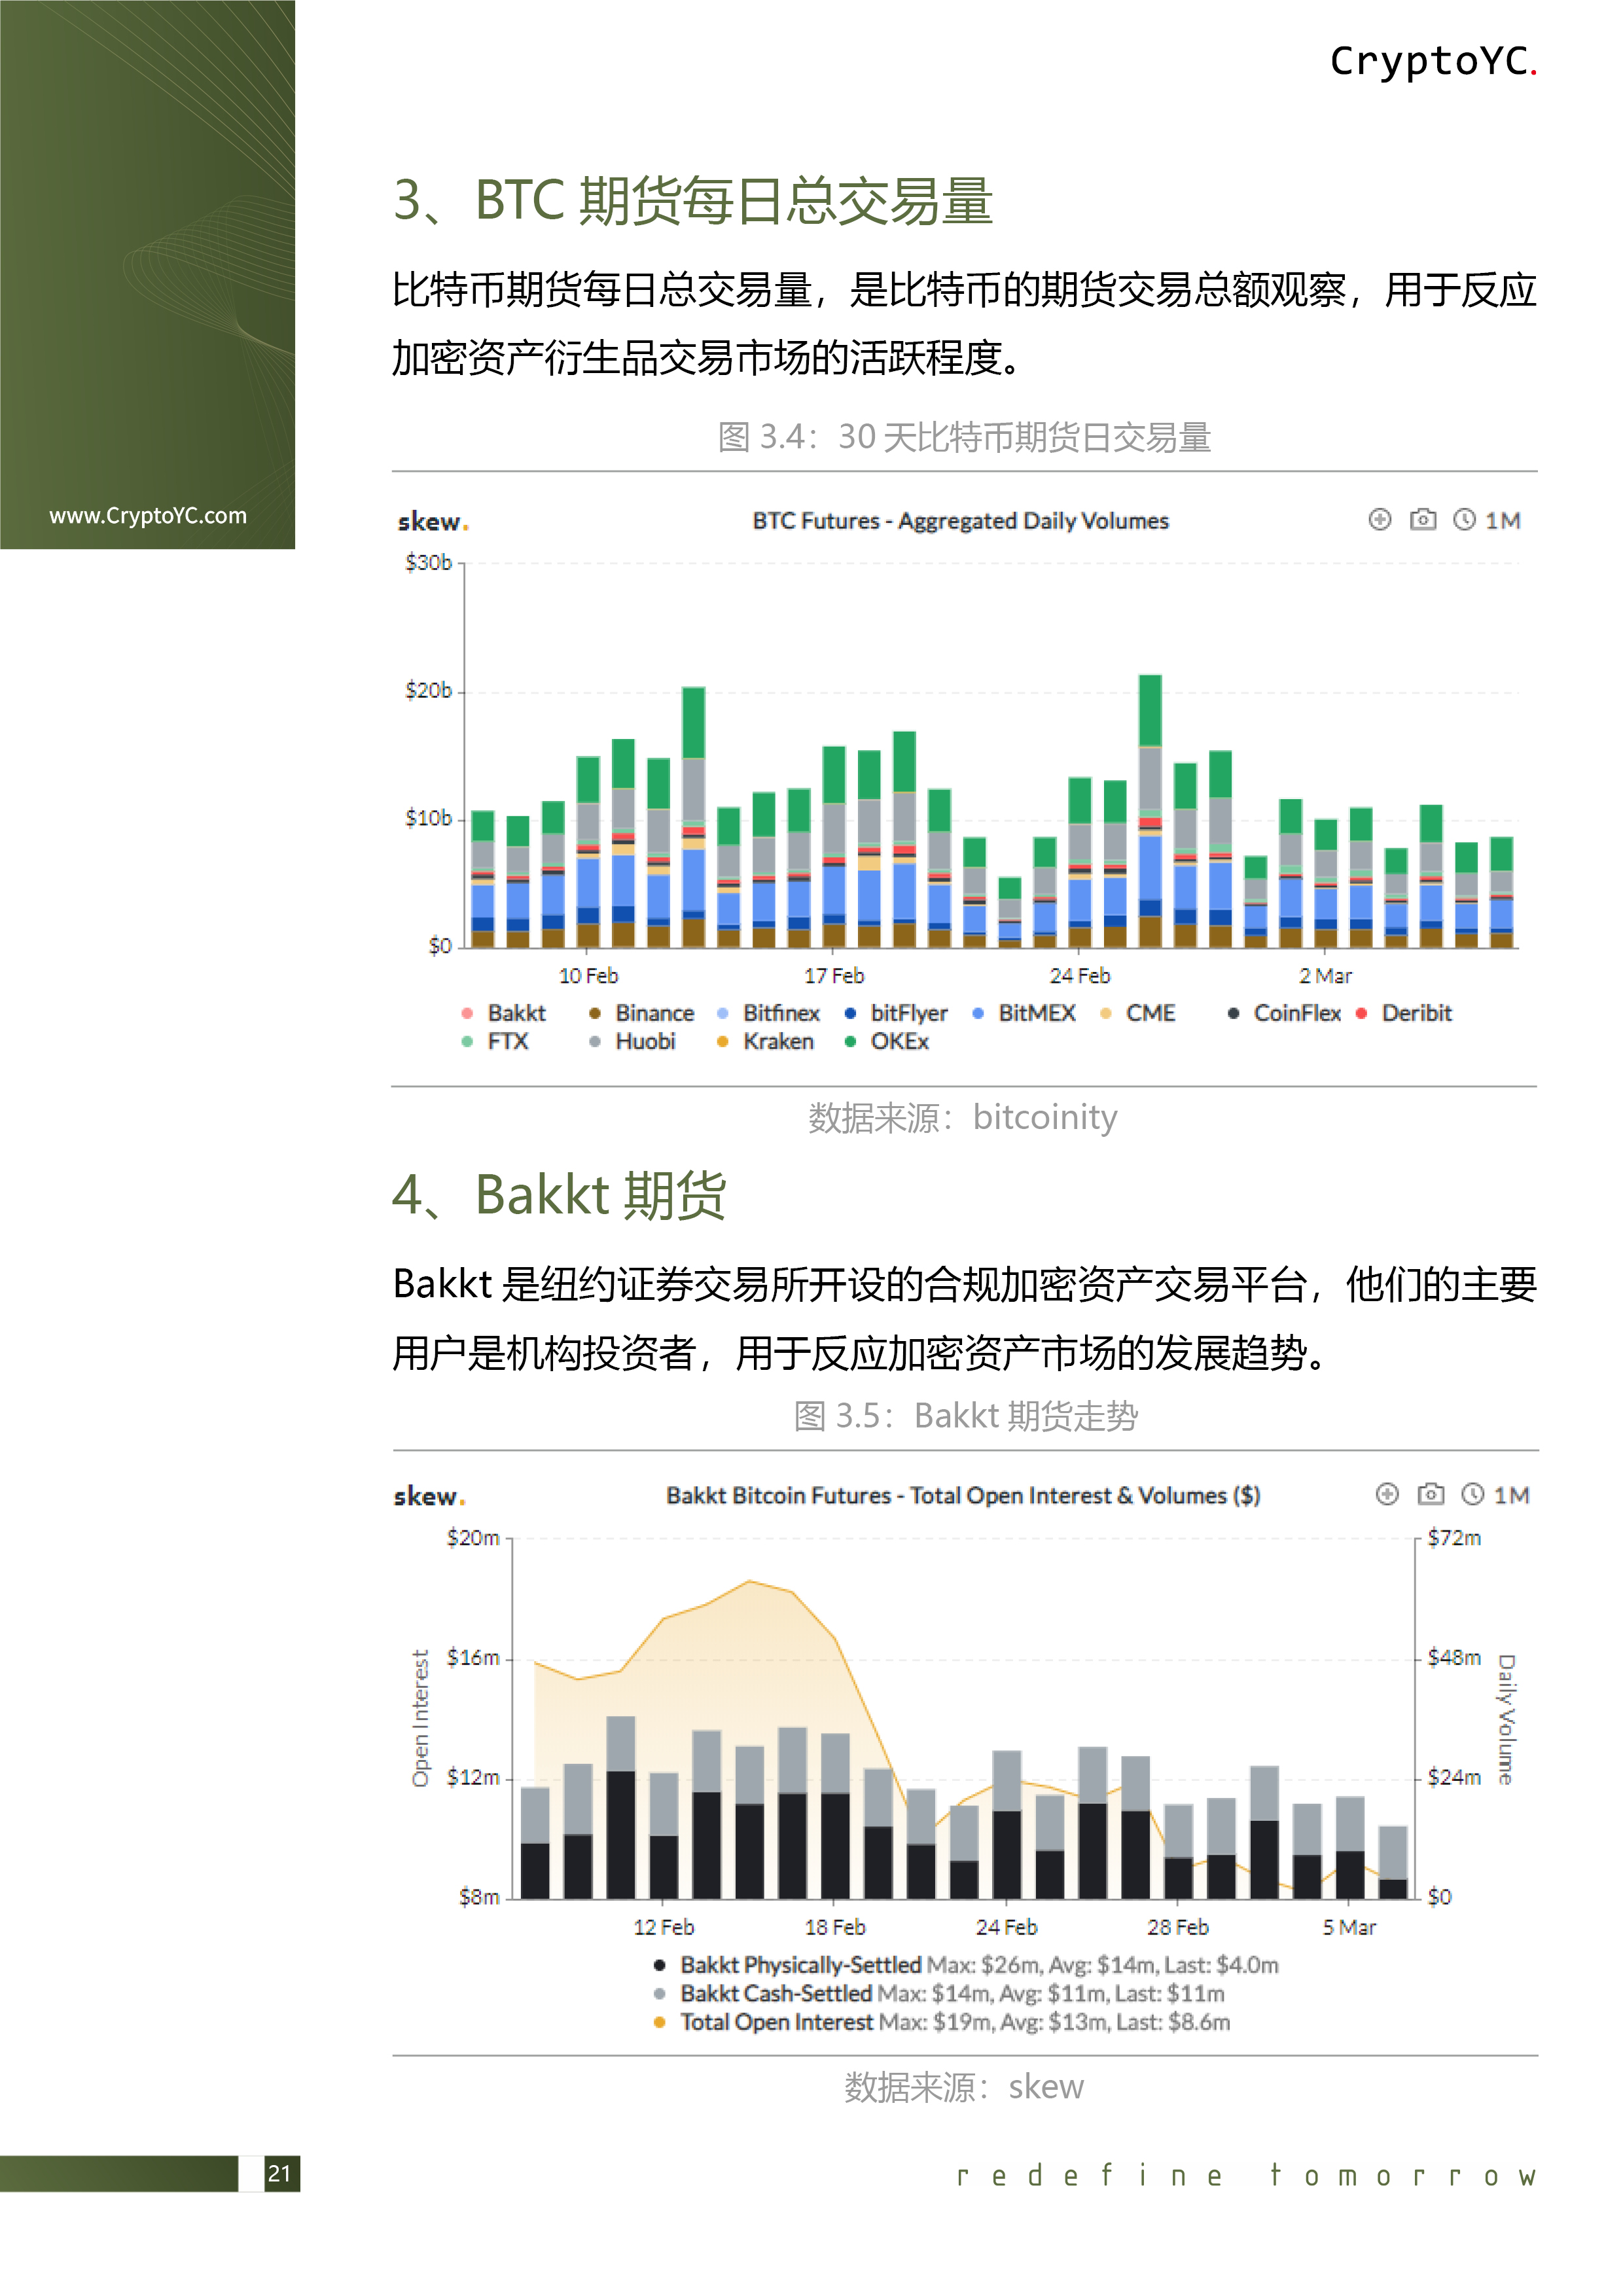Click the $48m daily volume label

(1454, 1658)
